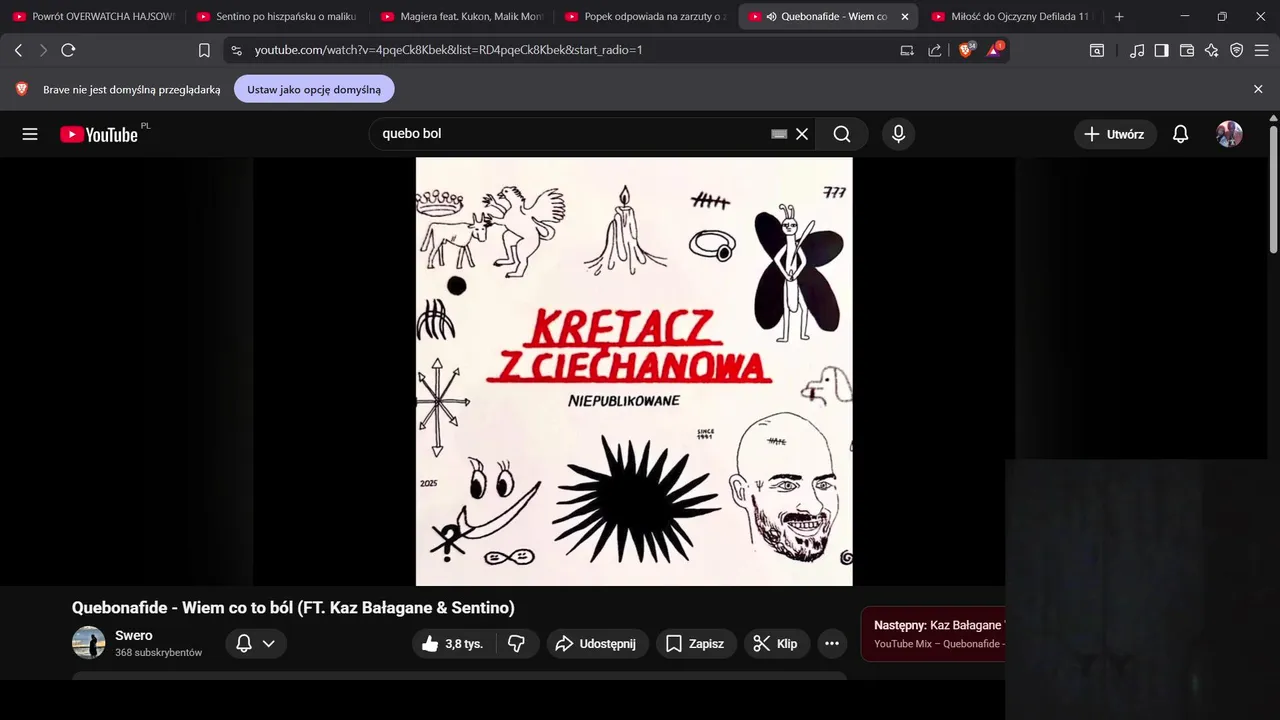
Task: Start voice search with microphone
Action: [x=898, y=134]
